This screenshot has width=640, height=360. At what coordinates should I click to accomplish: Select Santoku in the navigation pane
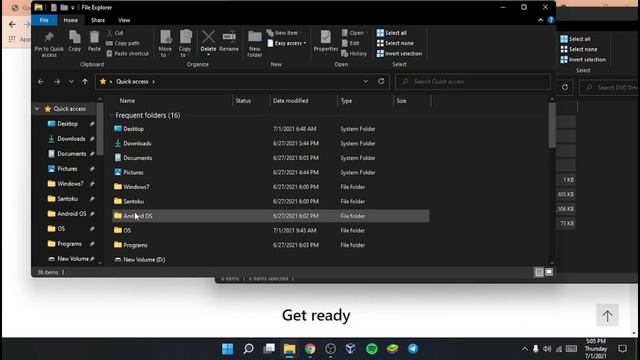67,199
